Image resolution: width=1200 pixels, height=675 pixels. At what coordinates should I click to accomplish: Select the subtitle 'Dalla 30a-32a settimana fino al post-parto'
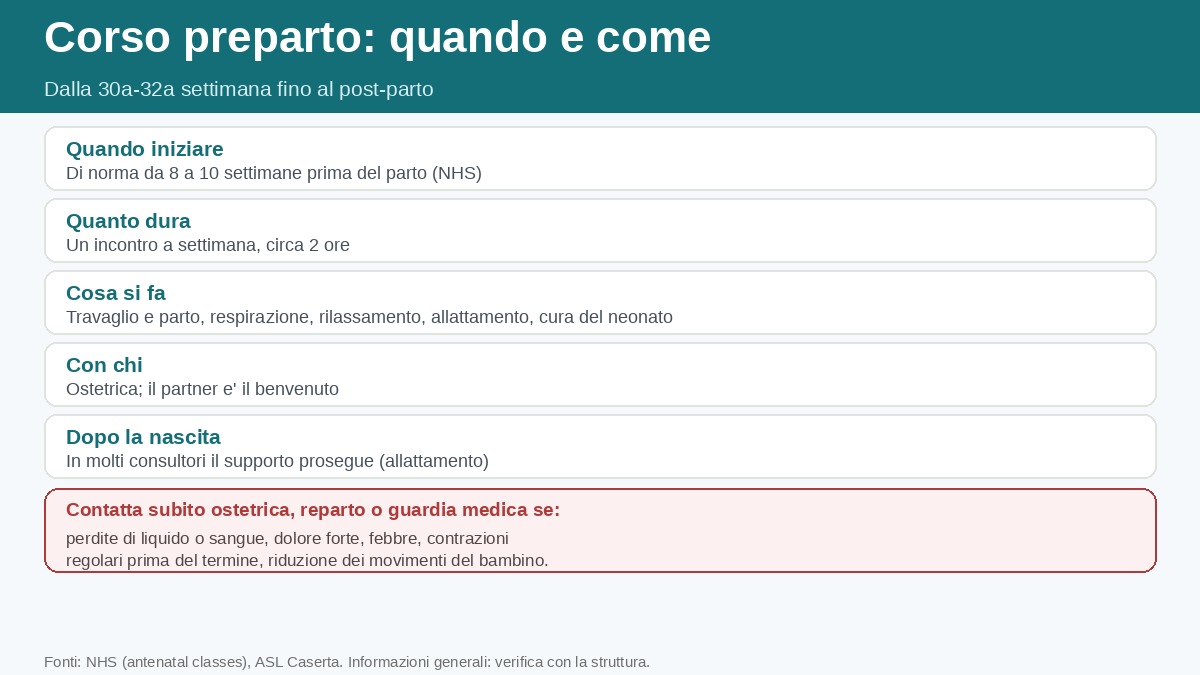[238, 89]
